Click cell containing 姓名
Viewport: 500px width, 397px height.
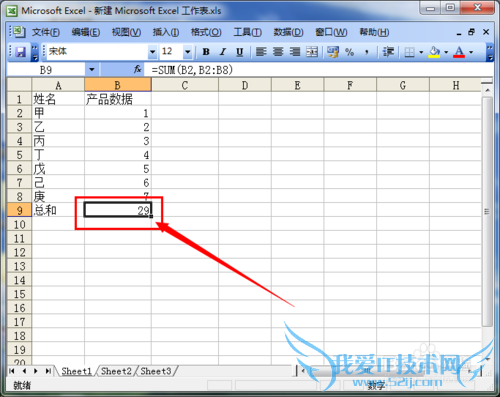click(58, 99)
